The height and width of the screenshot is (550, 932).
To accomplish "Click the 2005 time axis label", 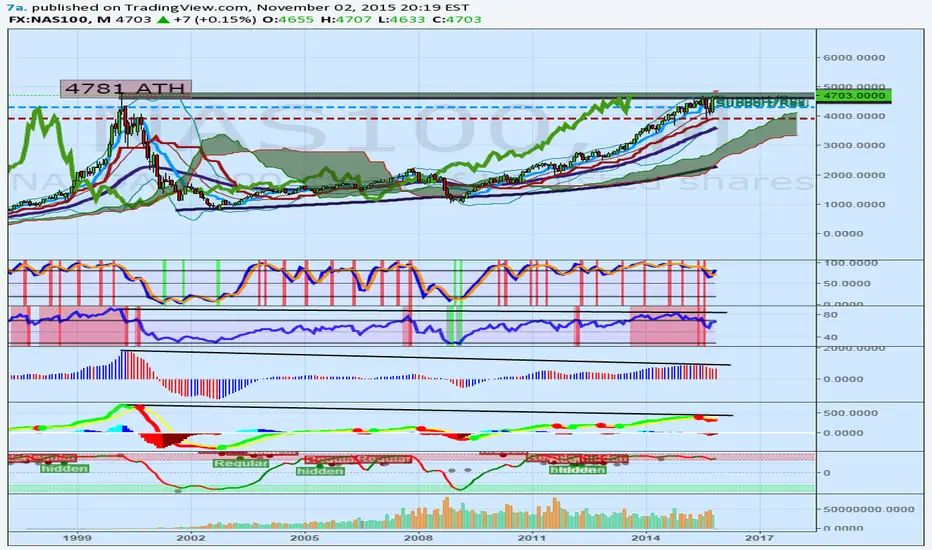I will 304,538.
